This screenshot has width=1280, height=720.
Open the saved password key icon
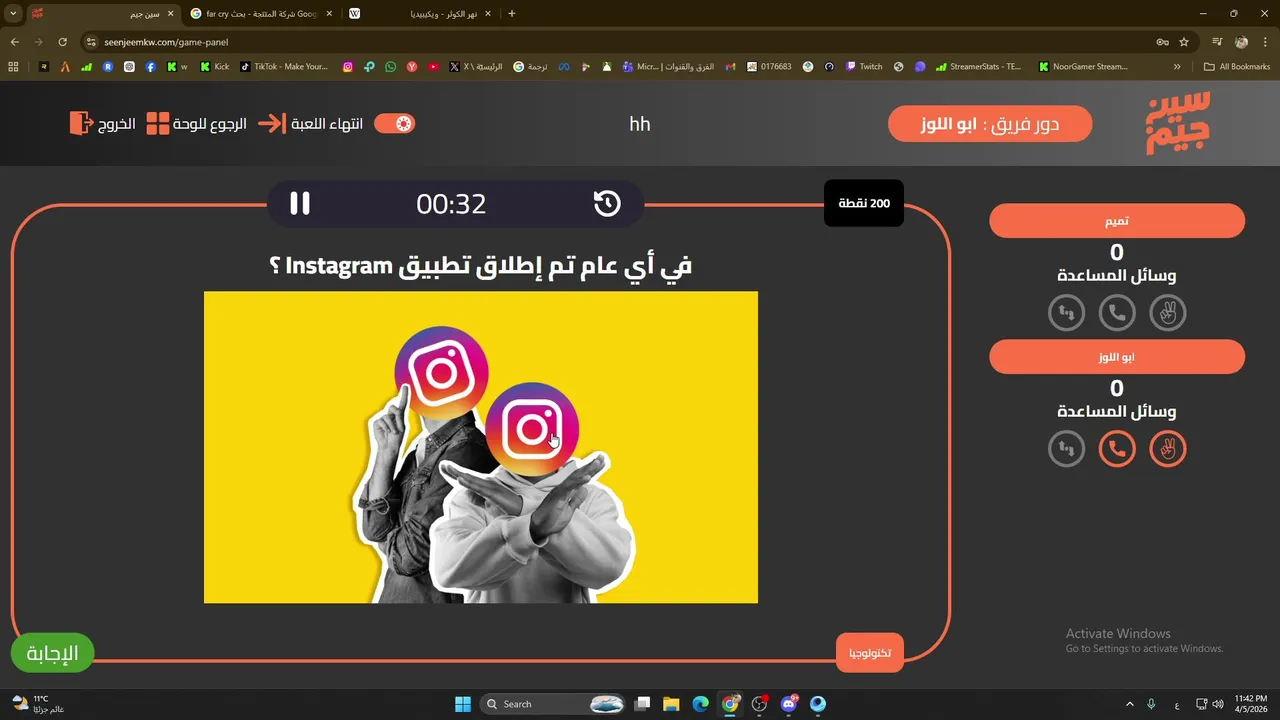tap(1162, 42)
